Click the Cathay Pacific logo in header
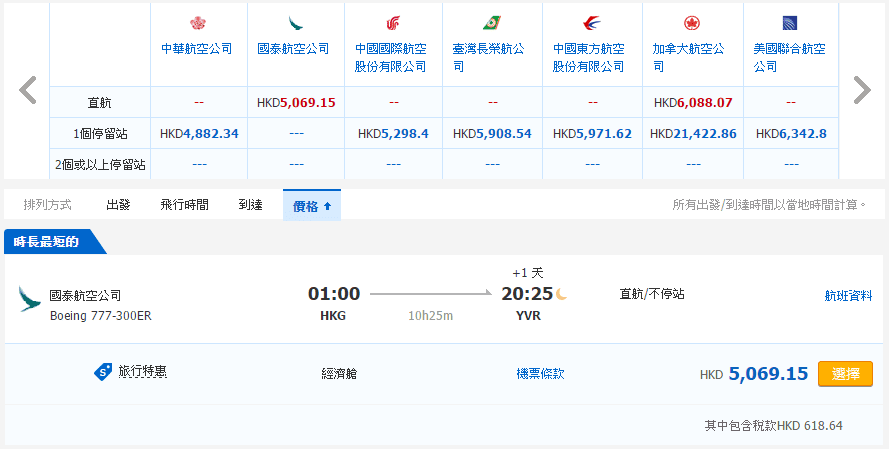 (x=295, y=23)
